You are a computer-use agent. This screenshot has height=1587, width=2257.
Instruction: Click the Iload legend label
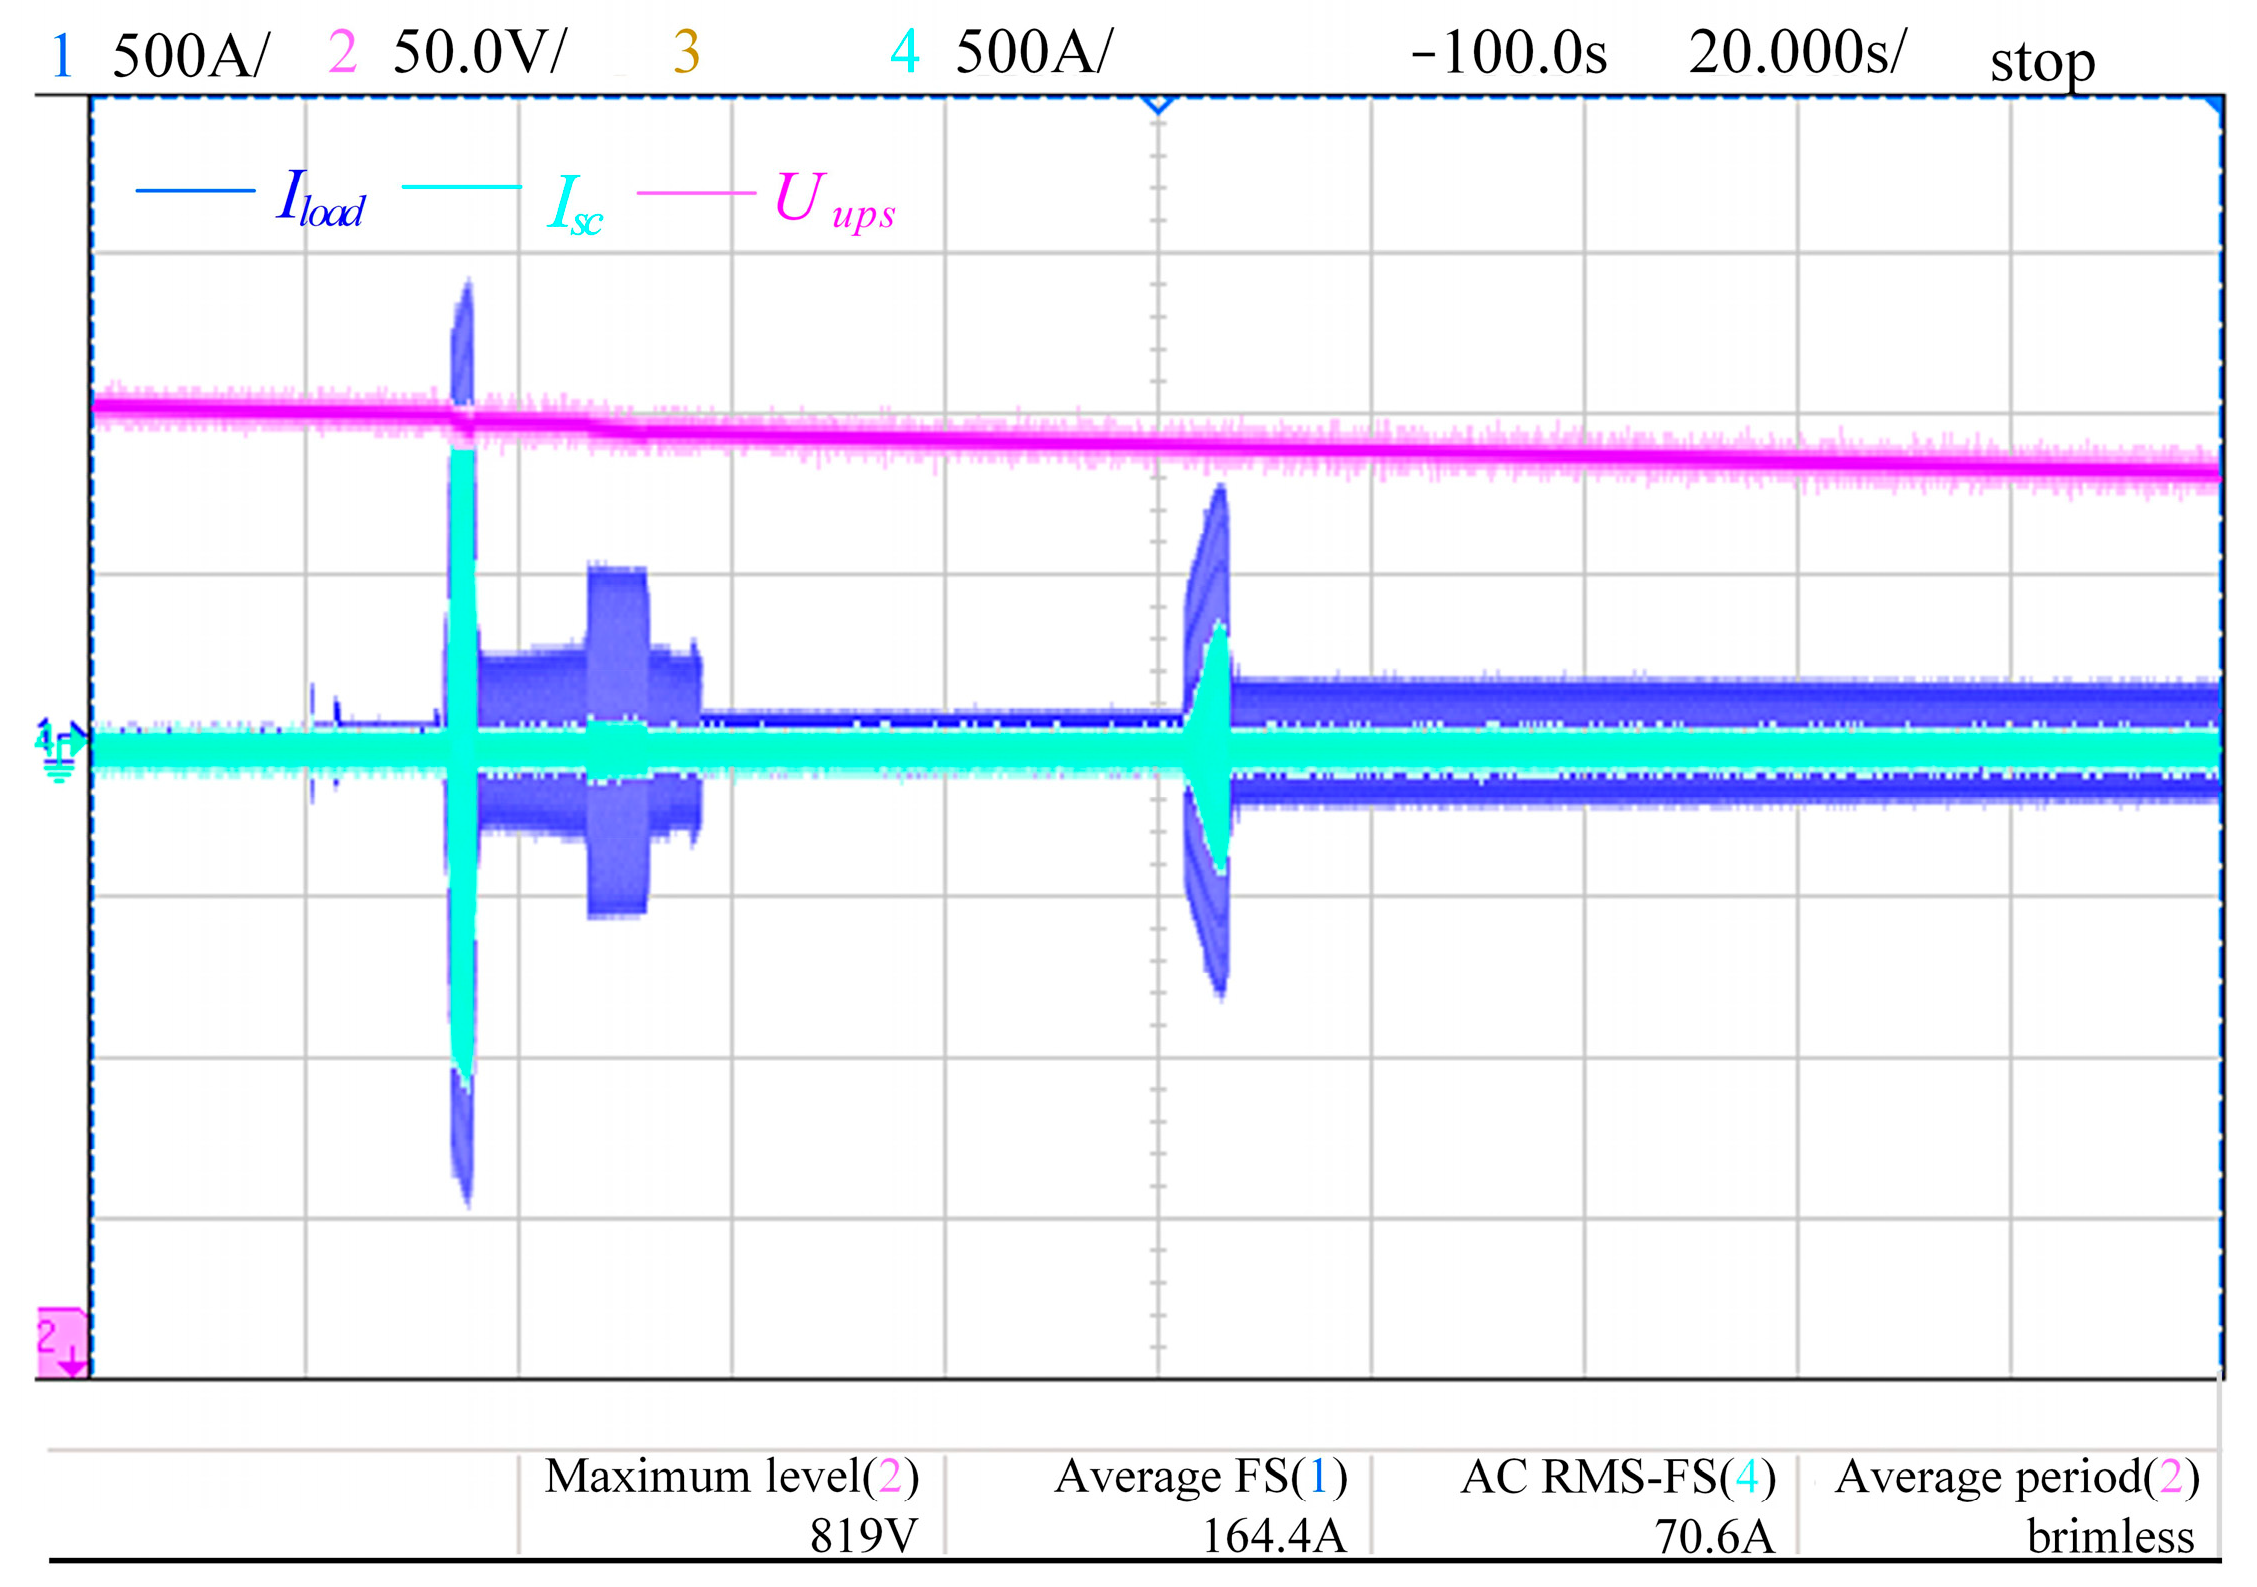(x=321, y=197)
